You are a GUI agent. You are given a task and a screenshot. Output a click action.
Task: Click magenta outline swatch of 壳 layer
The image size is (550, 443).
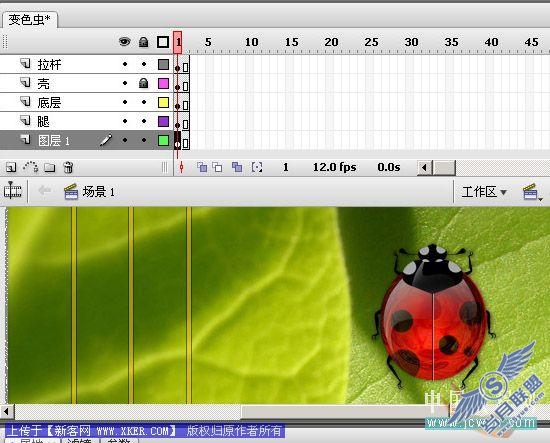pyautogui.click(x=163, y=83)
